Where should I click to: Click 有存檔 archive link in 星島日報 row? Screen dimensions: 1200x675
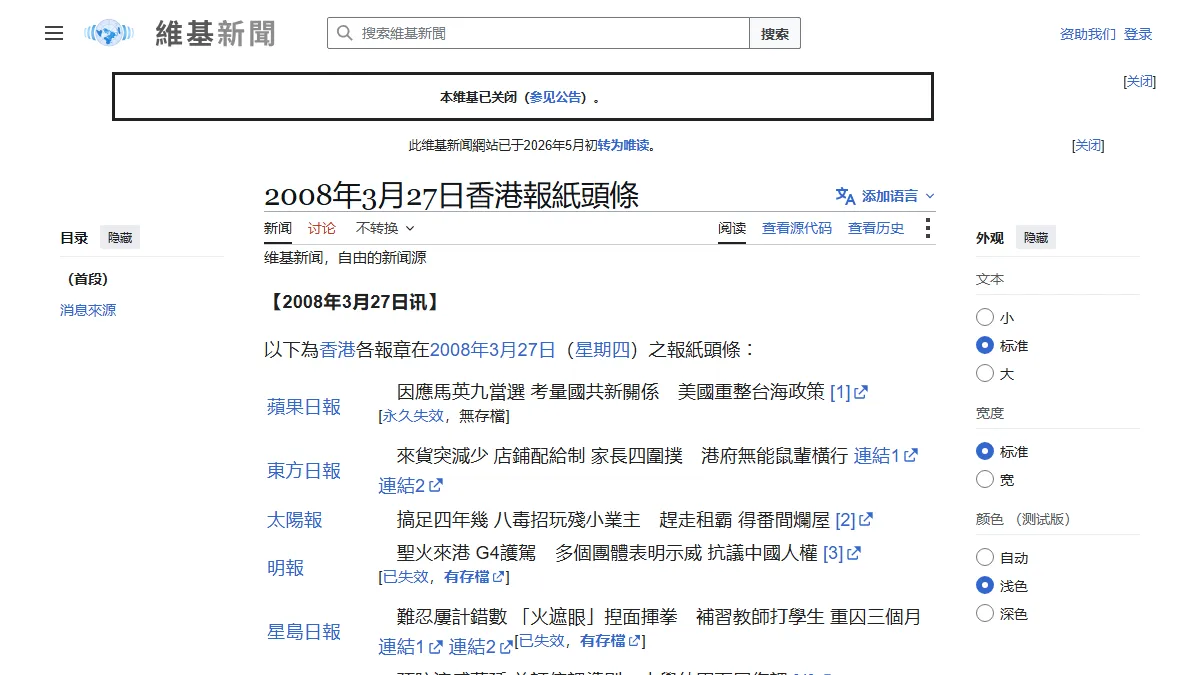[x=610, y=641]
